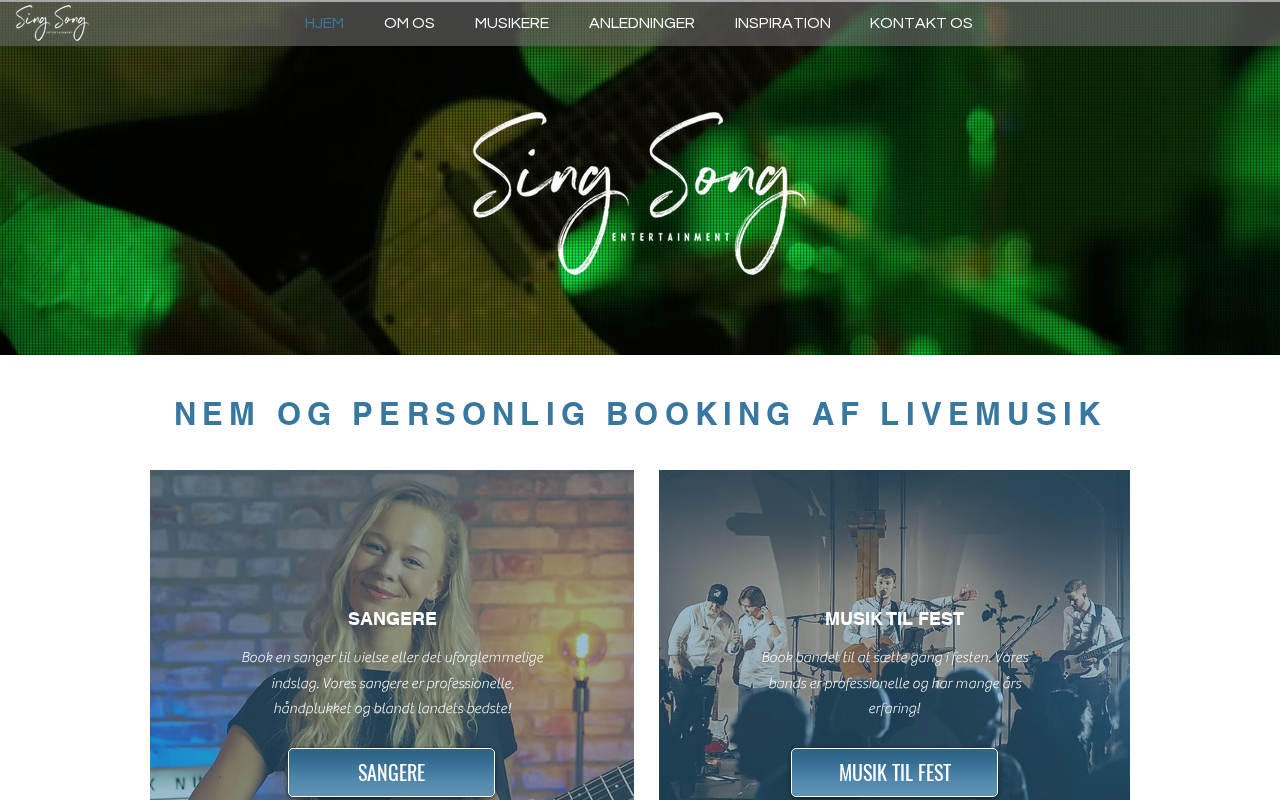Select the bold MUSIK TIL FEST card heading
Viewport: 1280px width, 800px height.
[x=894, y=619]
